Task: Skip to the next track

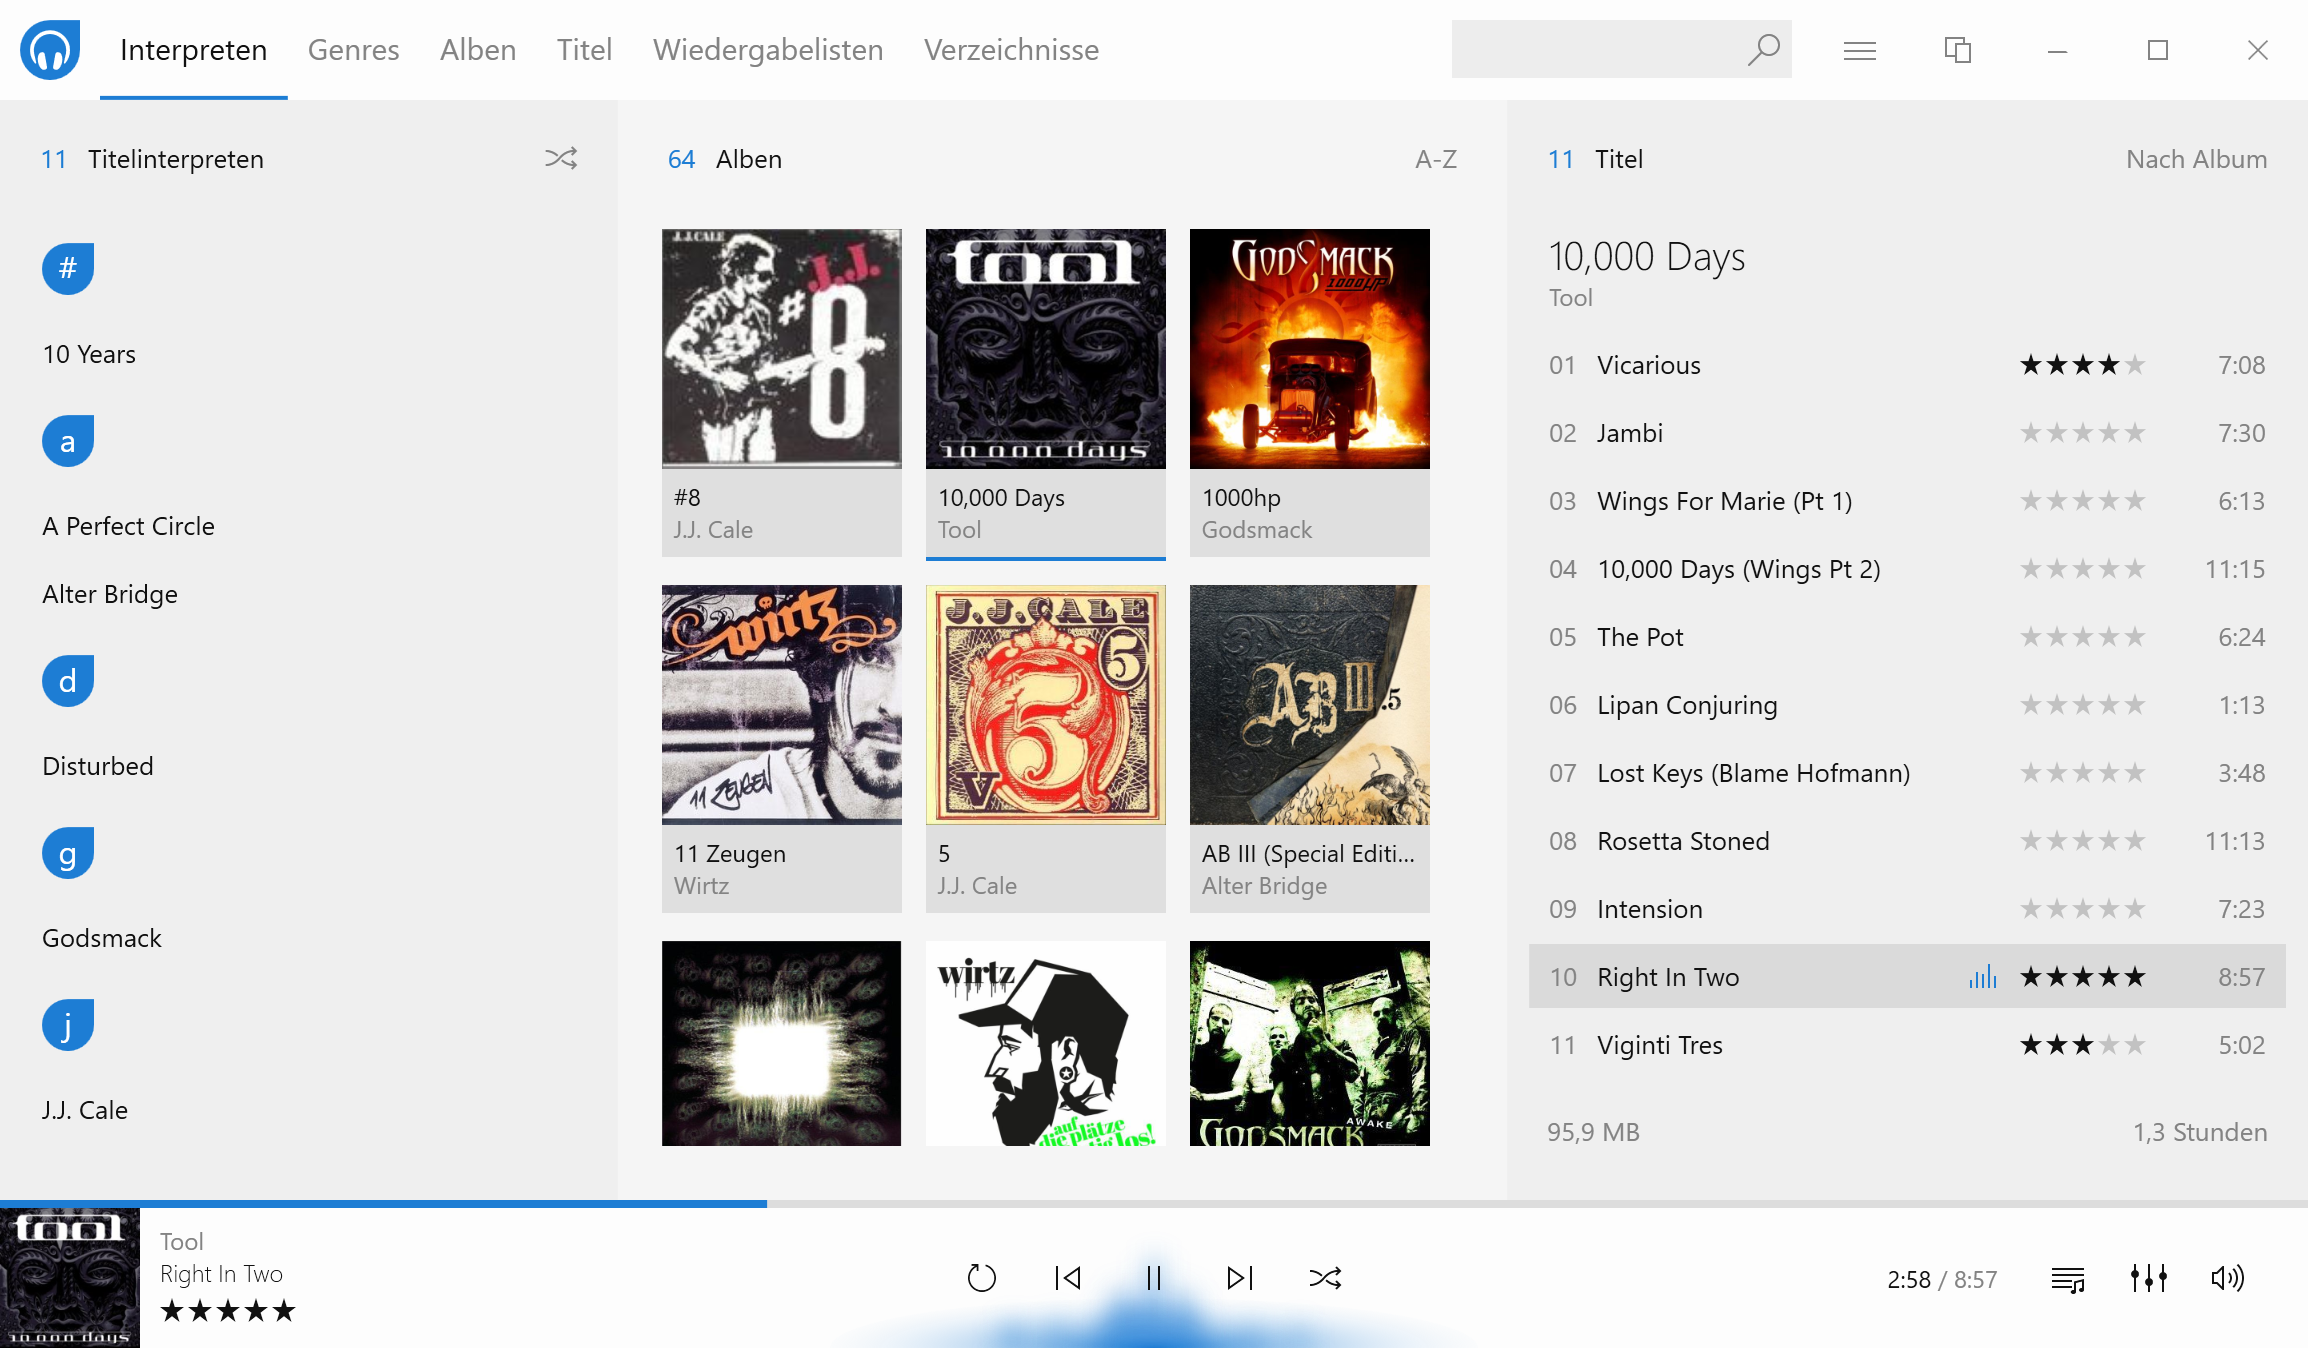Action: click(x=1240, y=1278)
